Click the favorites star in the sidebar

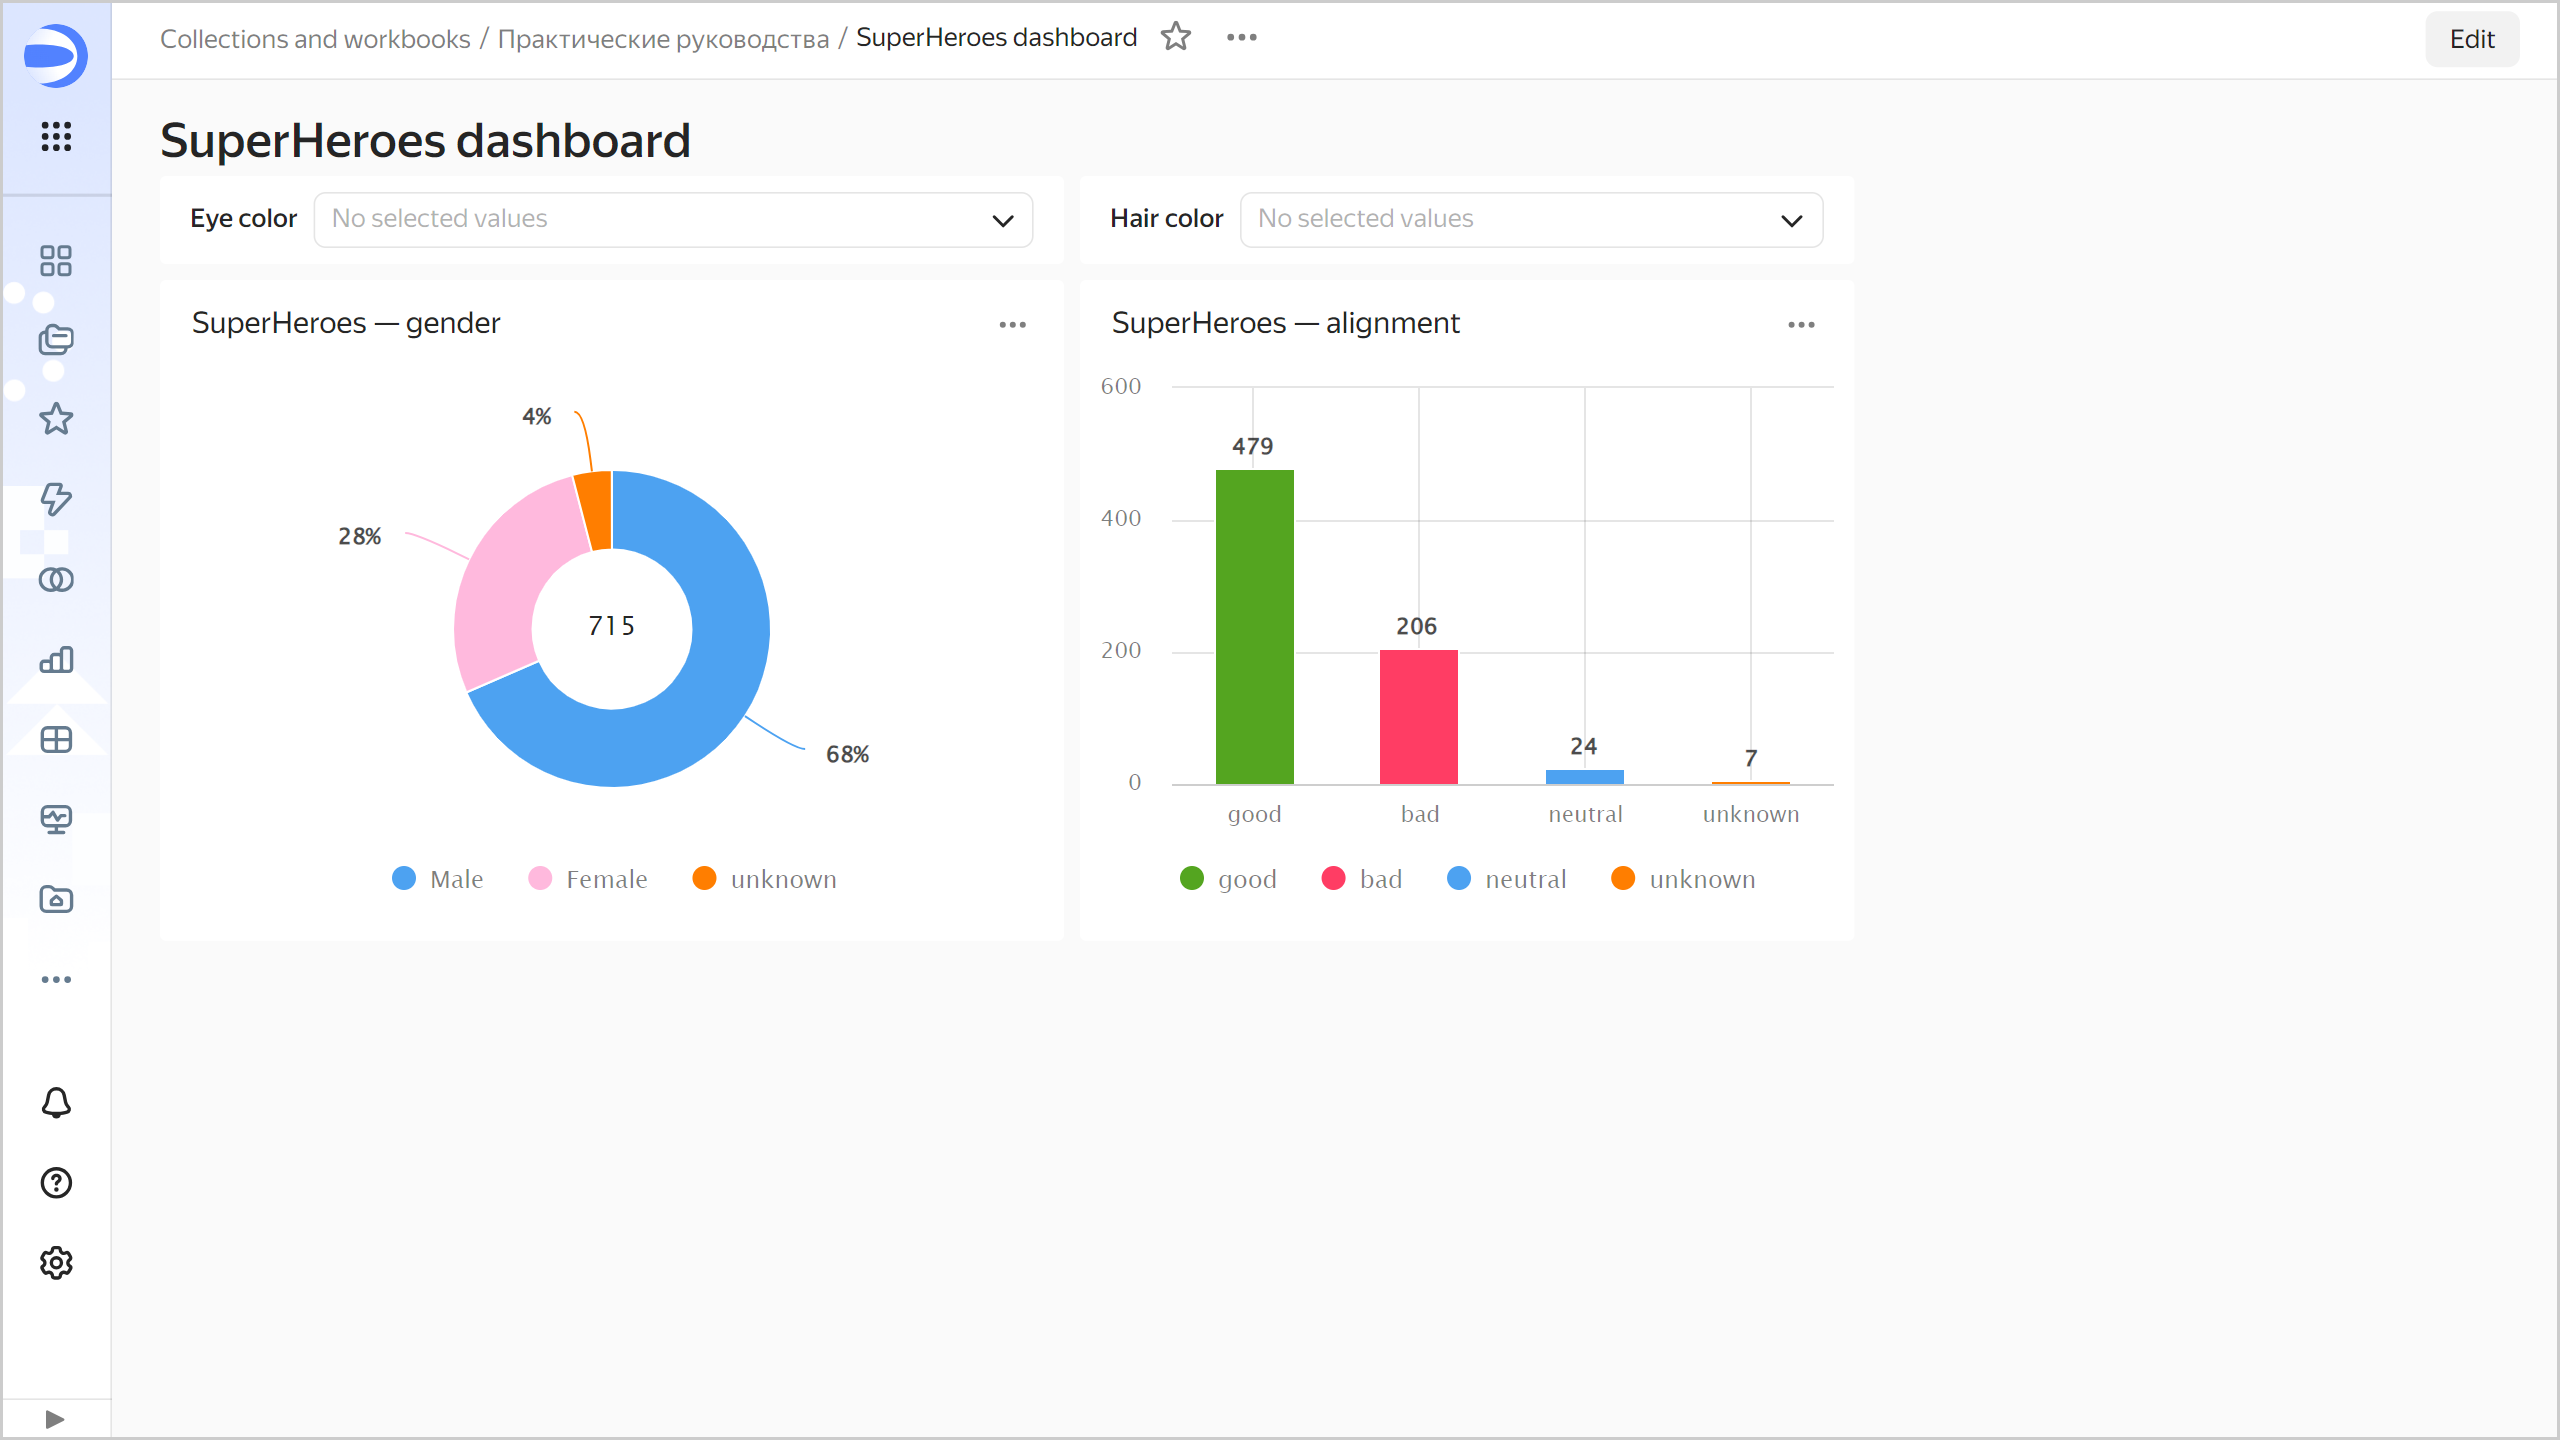56,419
